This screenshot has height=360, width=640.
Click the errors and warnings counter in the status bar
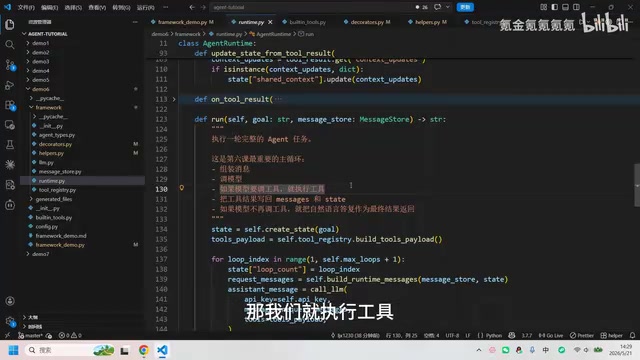[x=70, y=335]
